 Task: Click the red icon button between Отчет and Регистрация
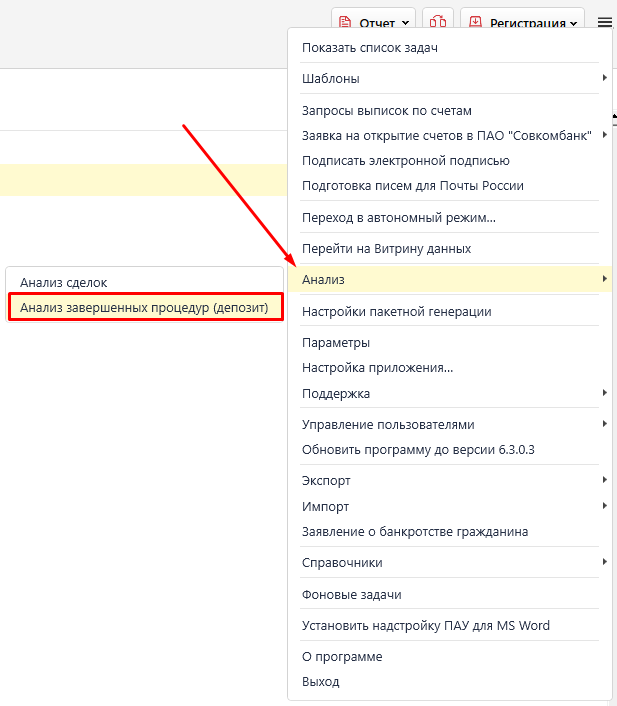(438, 21)
